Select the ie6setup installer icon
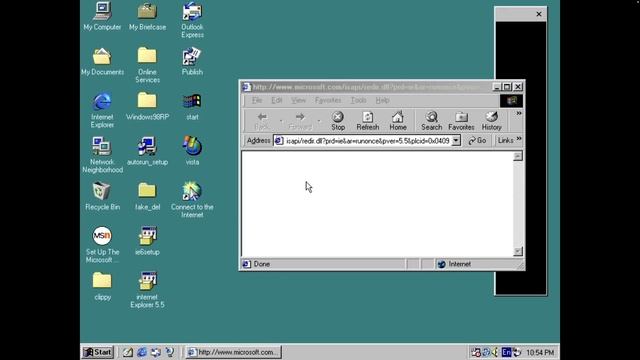Viewport: 640px width, 360px height. coord(147,241)
